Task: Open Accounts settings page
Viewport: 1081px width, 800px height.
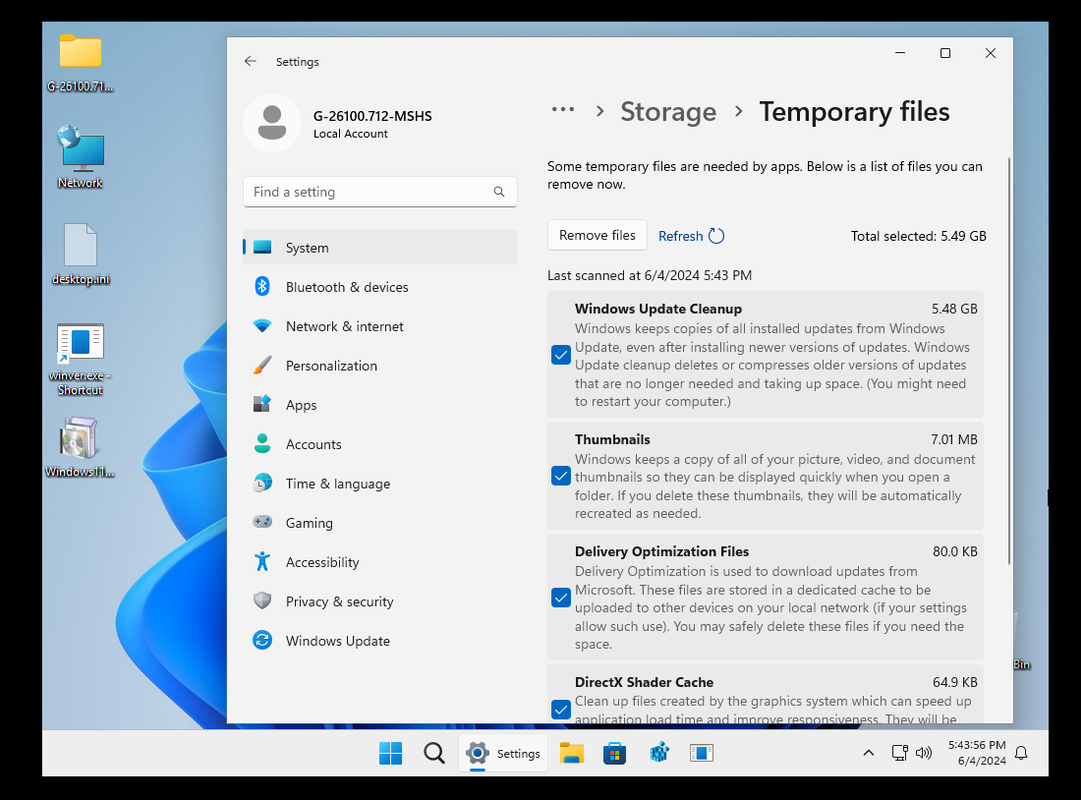Action: (x=380, y=443)
